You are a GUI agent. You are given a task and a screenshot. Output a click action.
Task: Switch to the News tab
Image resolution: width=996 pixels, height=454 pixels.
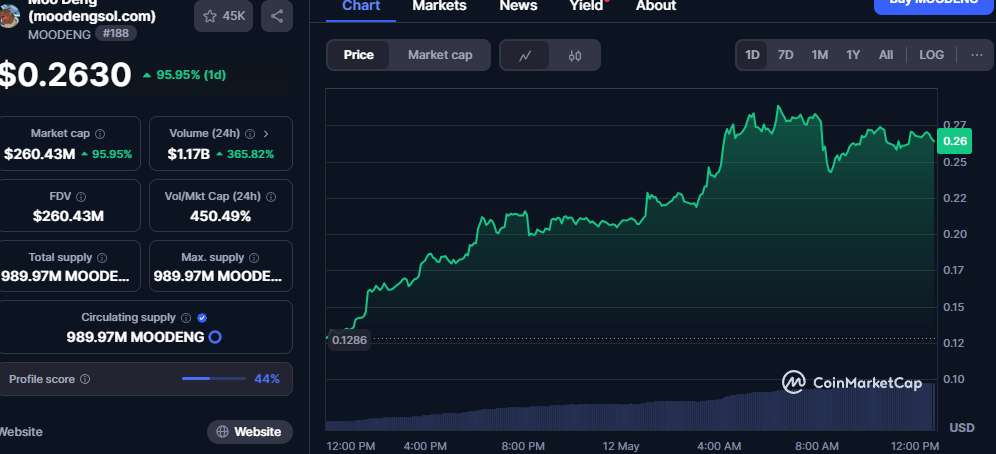(518, 6)
